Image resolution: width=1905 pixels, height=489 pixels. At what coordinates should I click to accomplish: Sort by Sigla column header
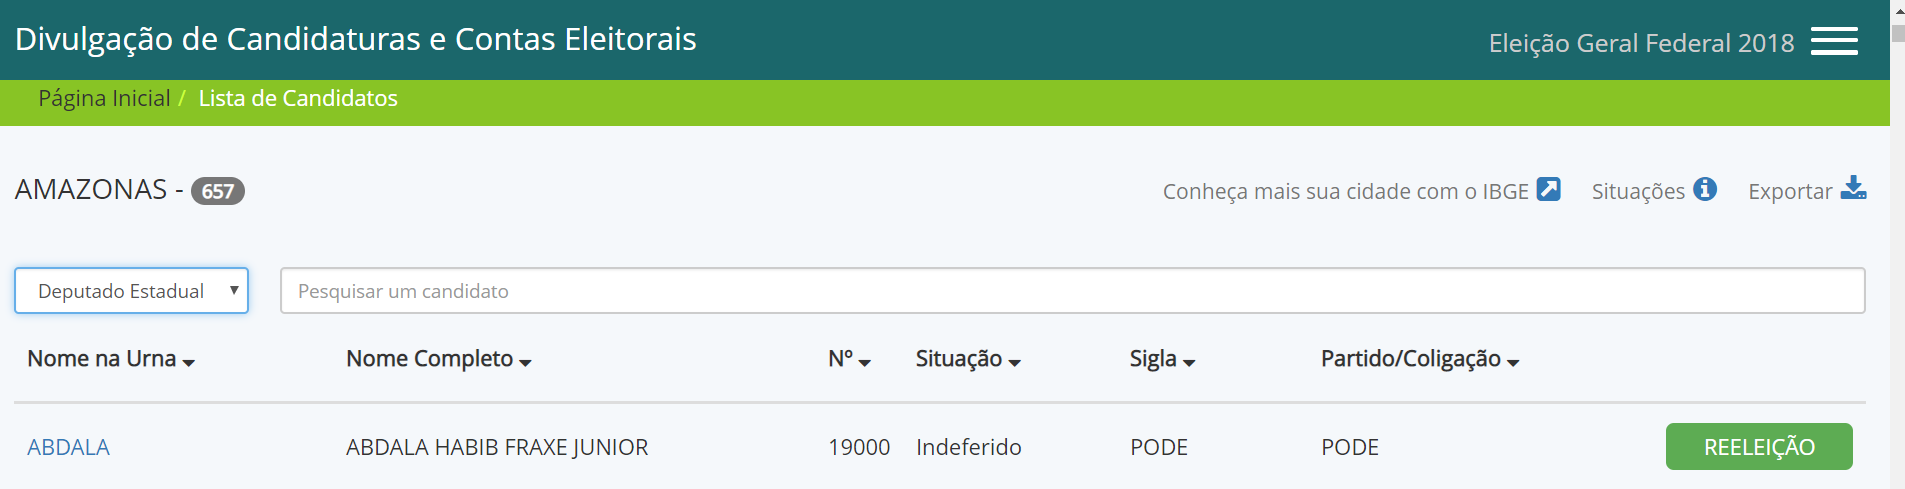point(1162,359)
